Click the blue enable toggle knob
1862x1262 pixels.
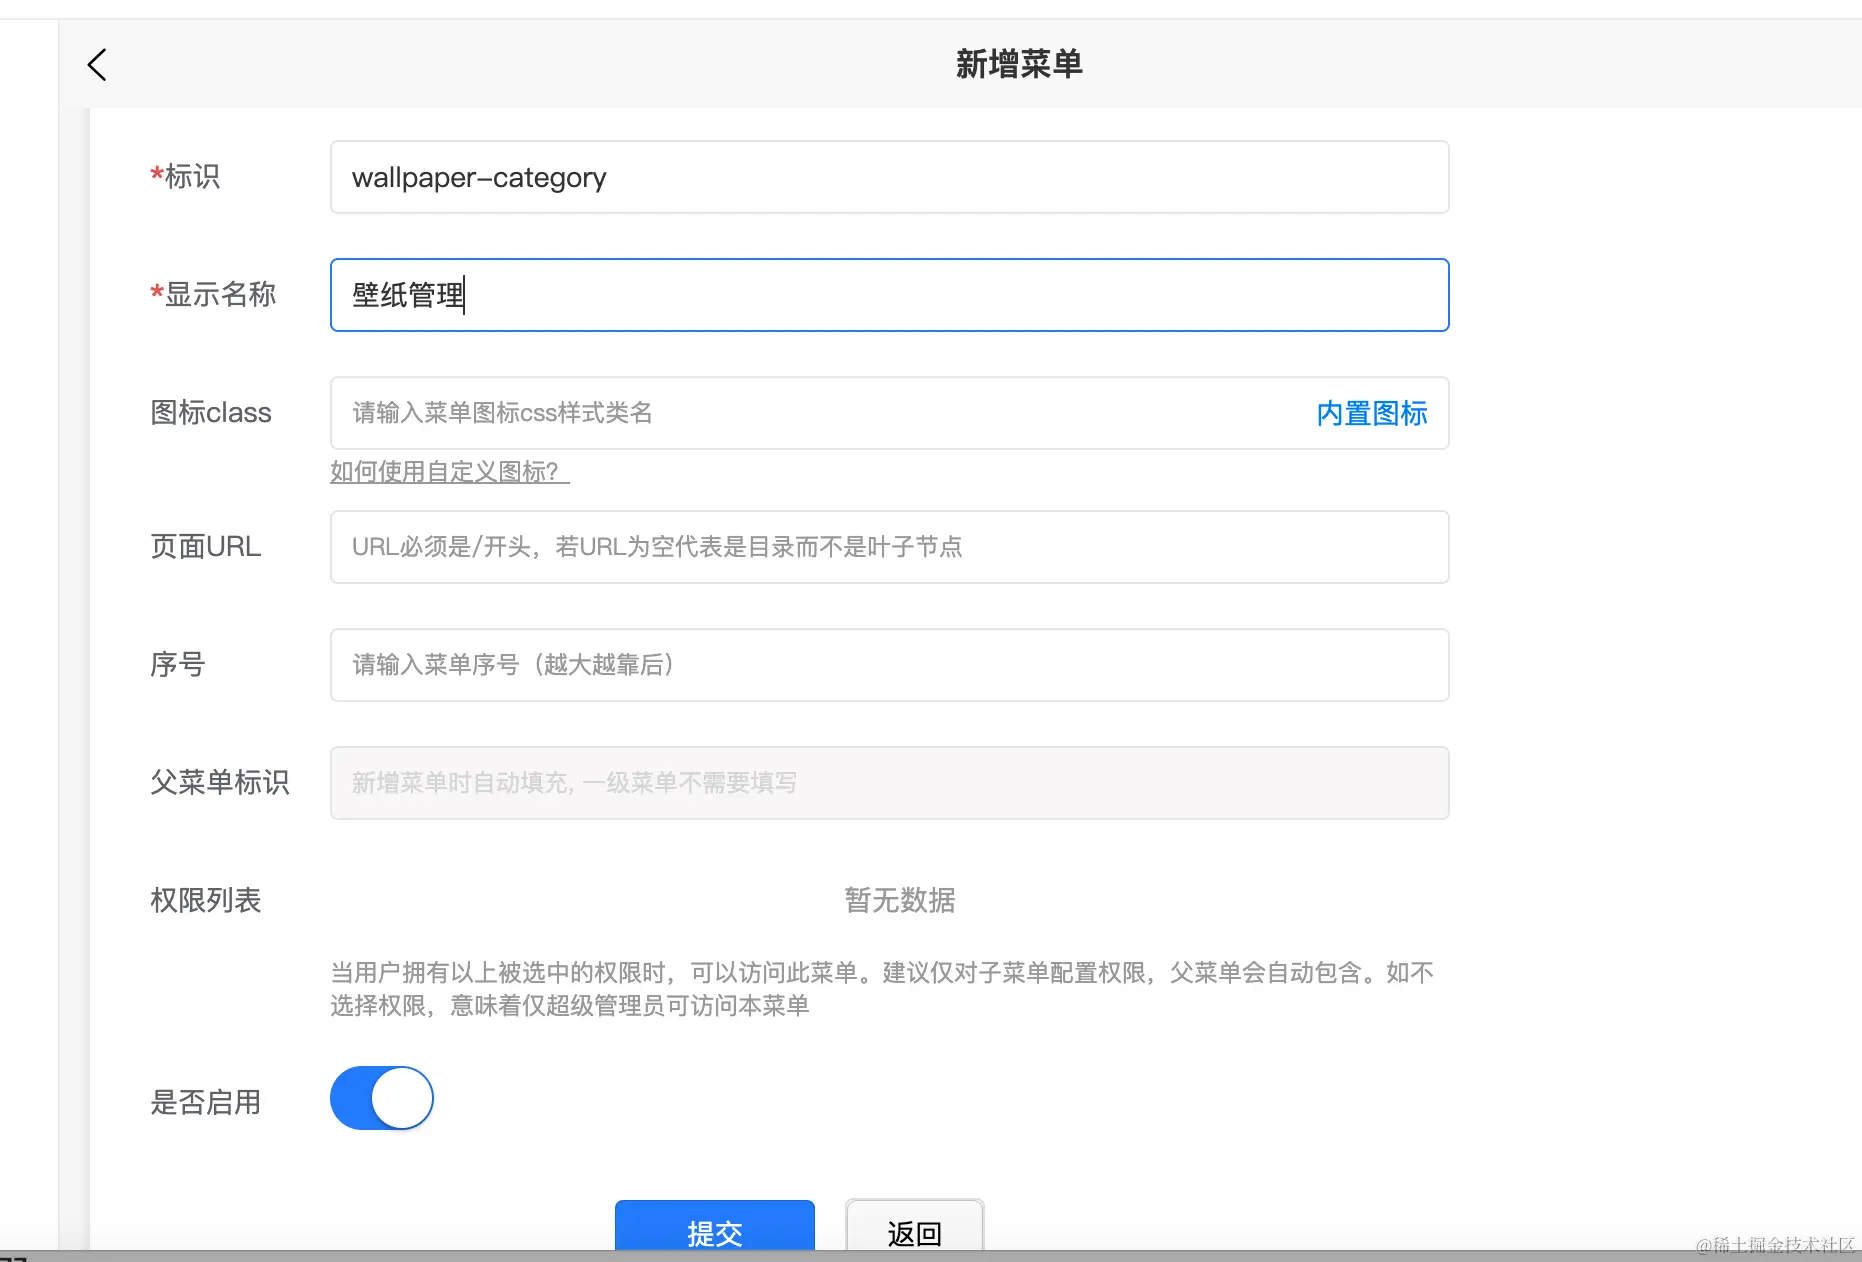click(x=405, y=1097)
